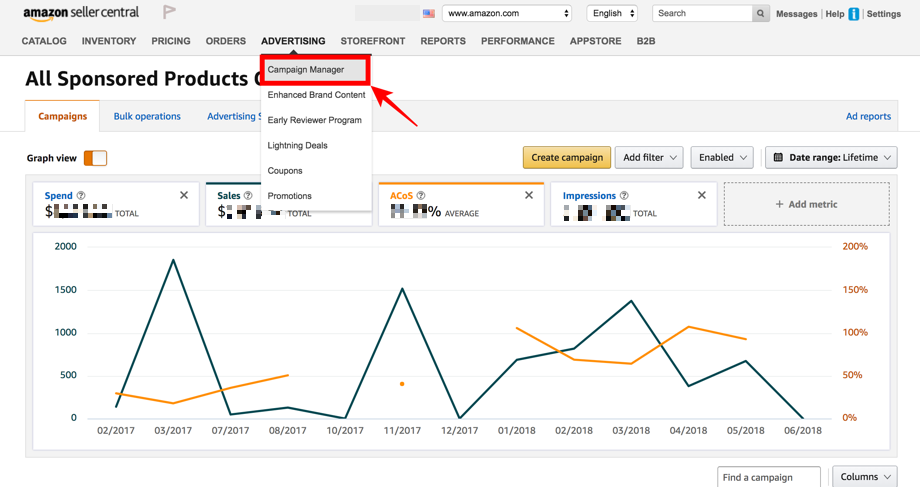Click the Impressions metric title
Image resolution: width=920 pixels, height=487 pixels.
click(589, 195)
